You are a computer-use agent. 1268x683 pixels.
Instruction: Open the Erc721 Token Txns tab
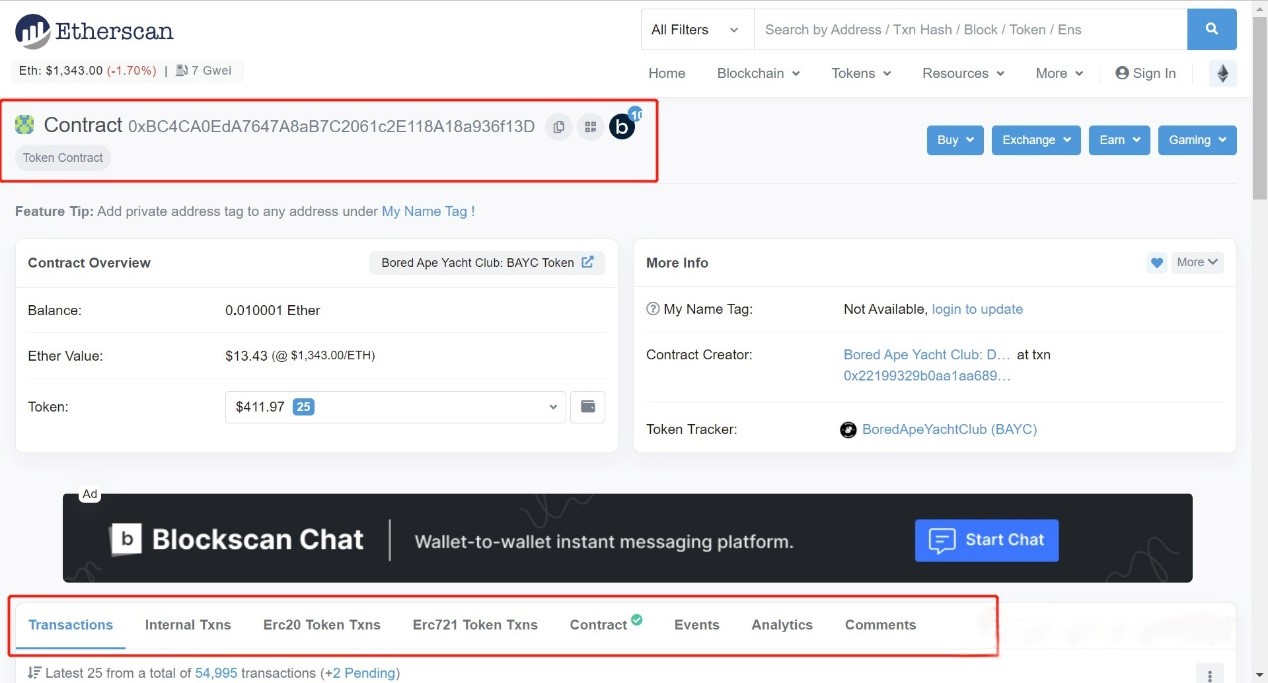tap(475, 625)
